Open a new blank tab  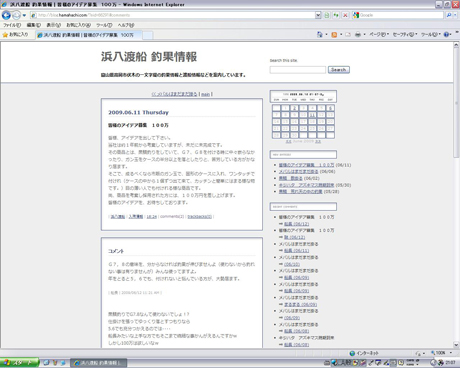pyautogui.click(x=148, y=35)
